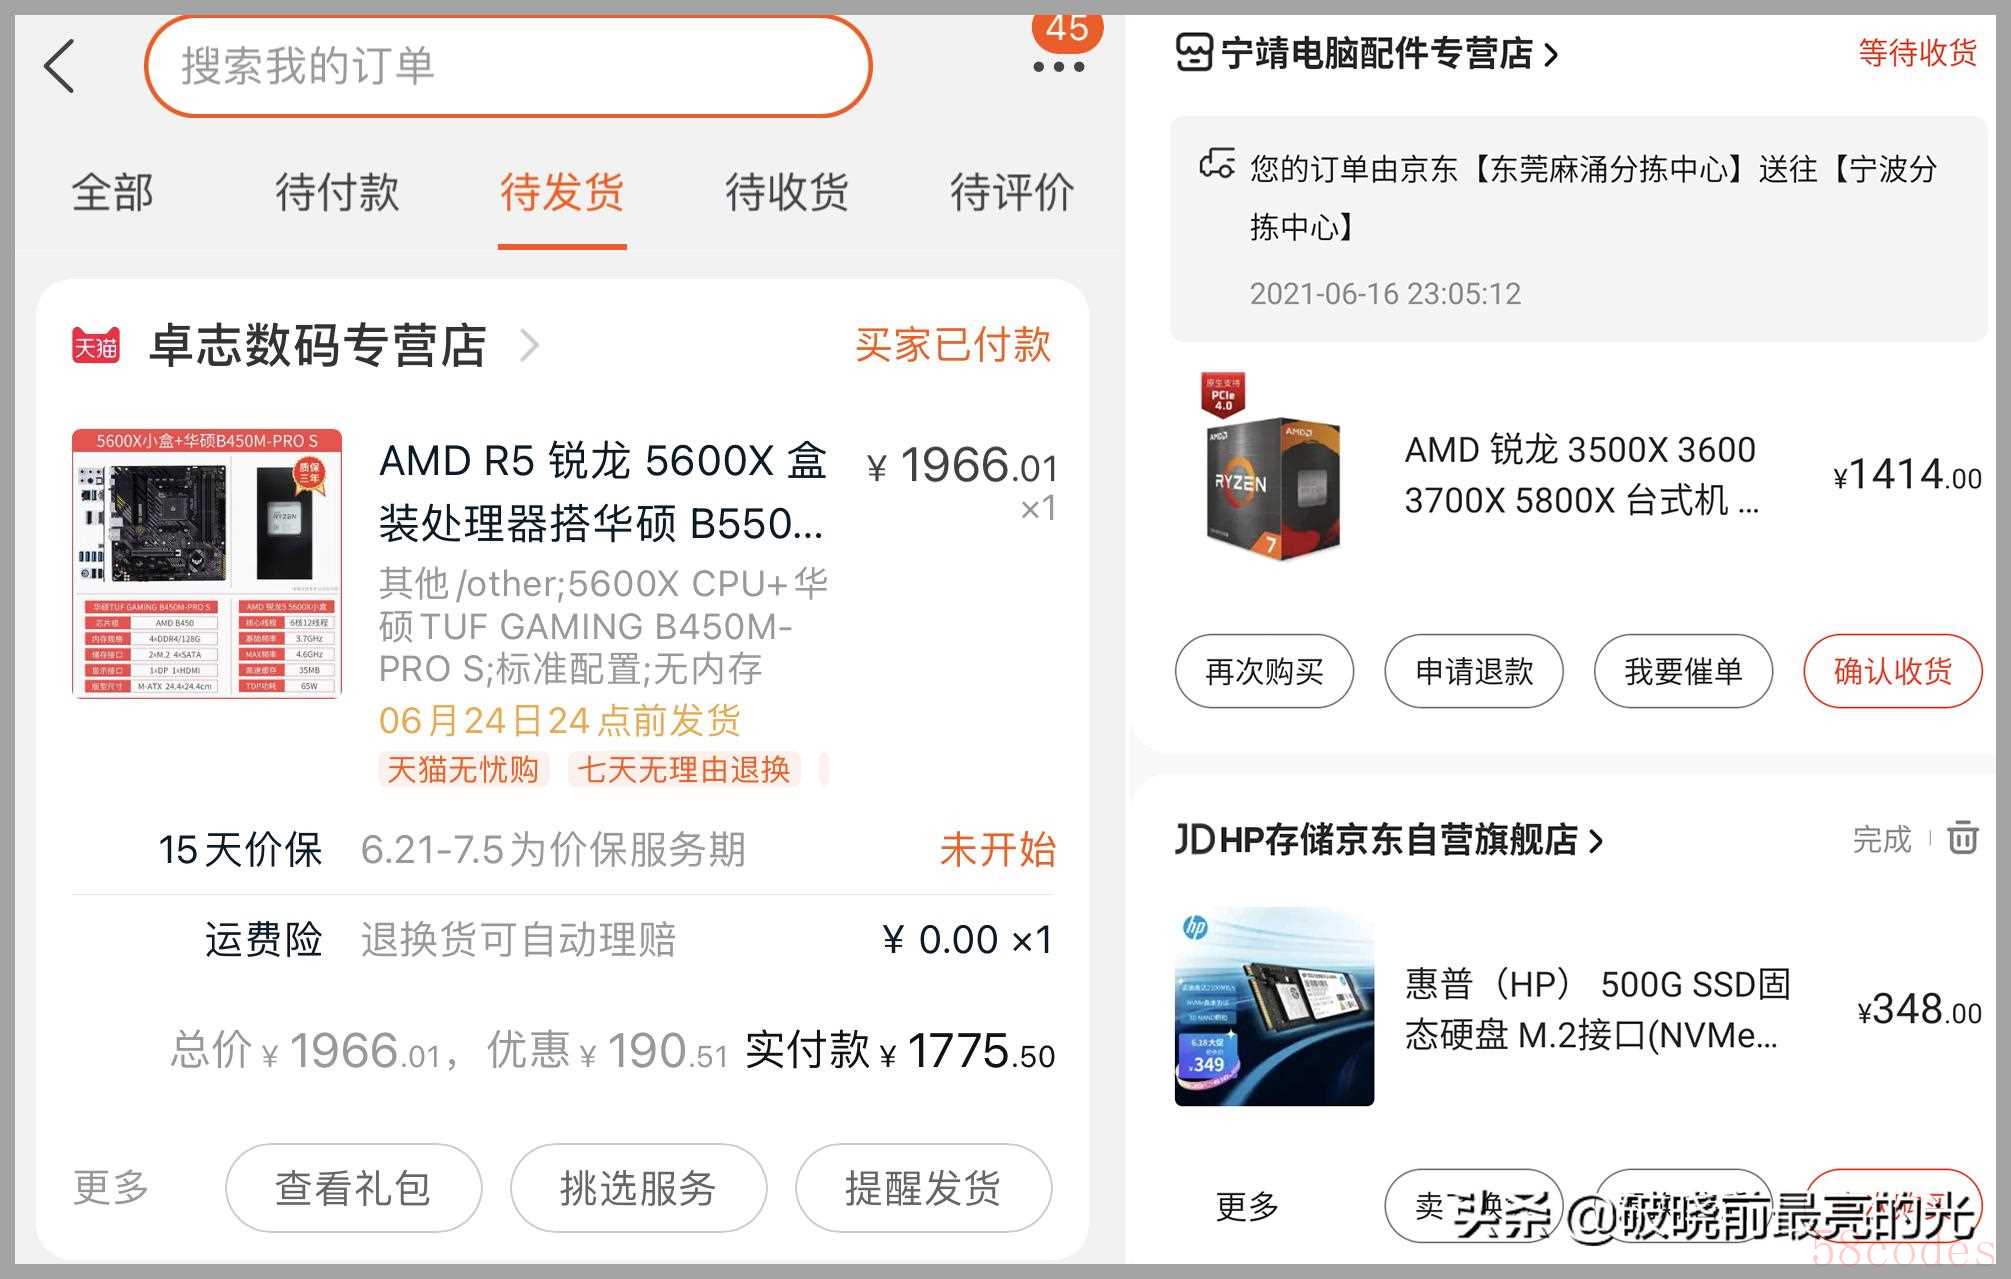Screen dimensions: 2011x1279
Task: Select the 待付款 tab
Action: tap(337, 192)
